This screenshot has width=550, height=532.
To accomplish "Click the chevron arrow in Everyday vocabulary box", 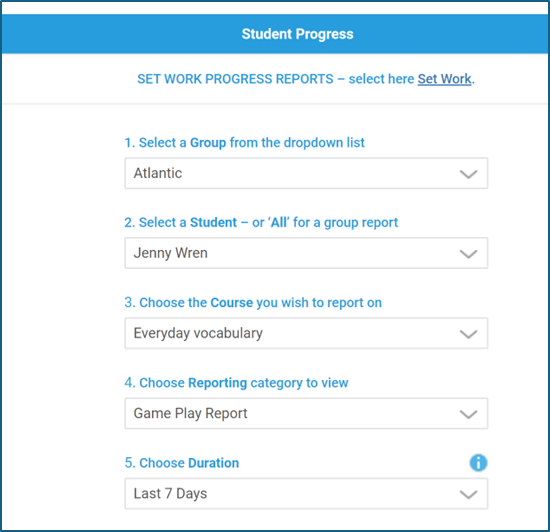I will click(x=468, y=334).
